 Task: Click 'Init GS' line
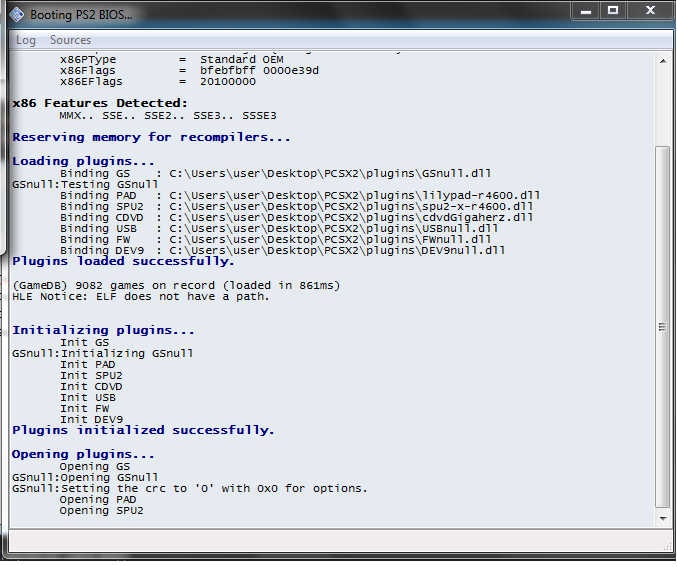click(x=85, y=343)
